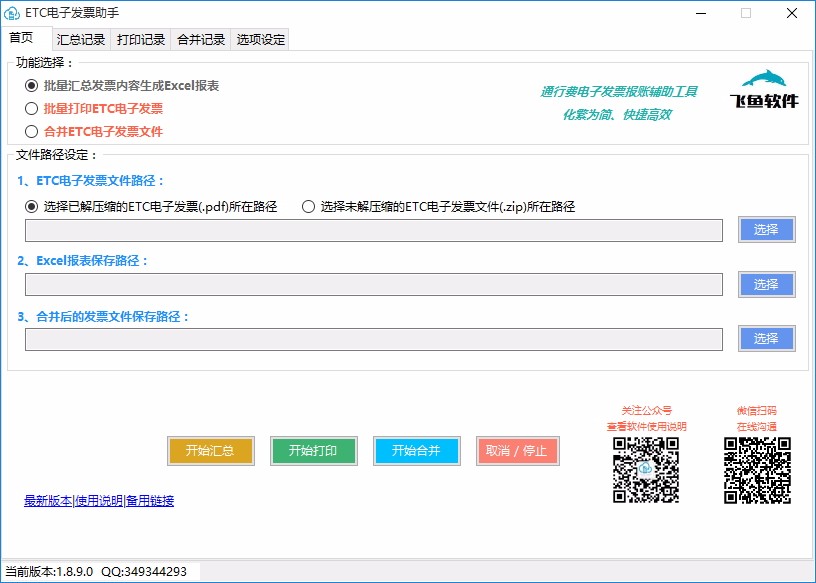Screen dimensions: 816x583
Task: Click the 飞鱼软件 dolphin logo
Action: [x=763, y=89]
